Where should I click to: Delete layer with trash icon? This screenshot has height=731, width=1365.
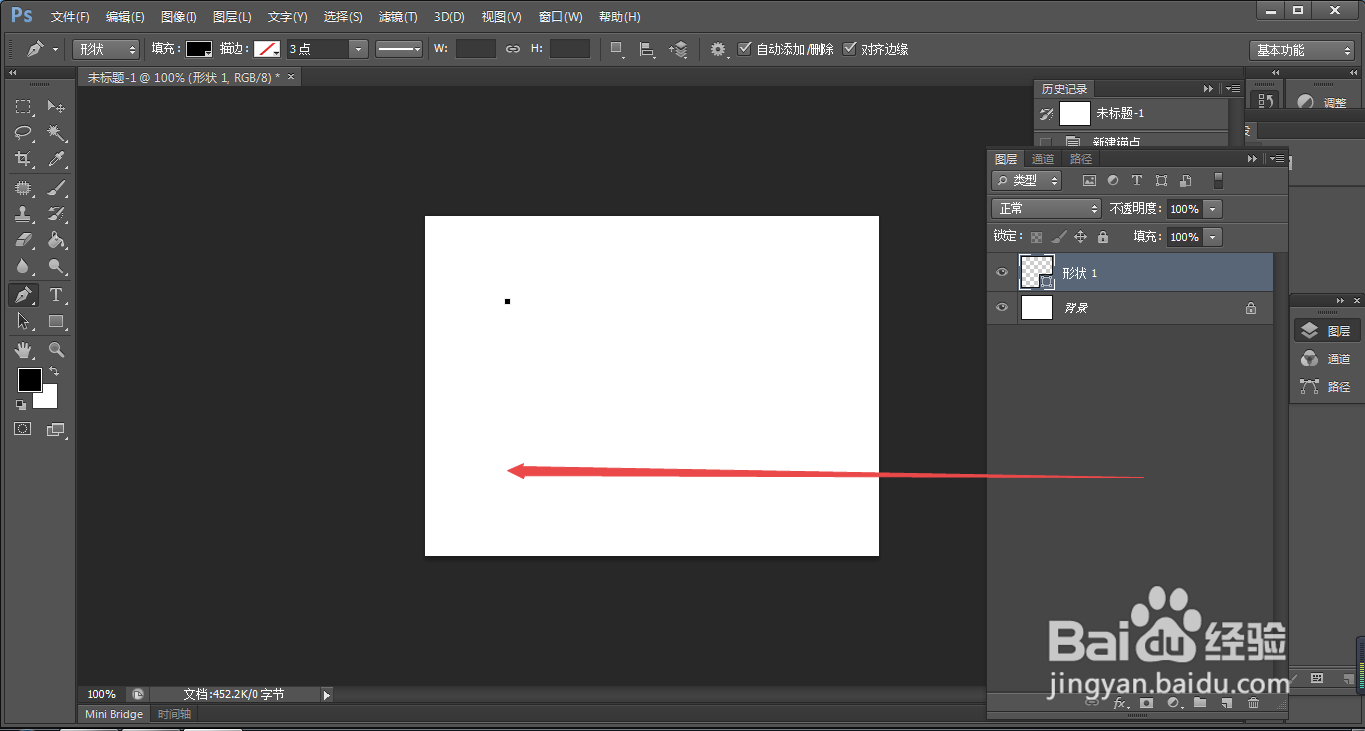(x=1253, y=703)
